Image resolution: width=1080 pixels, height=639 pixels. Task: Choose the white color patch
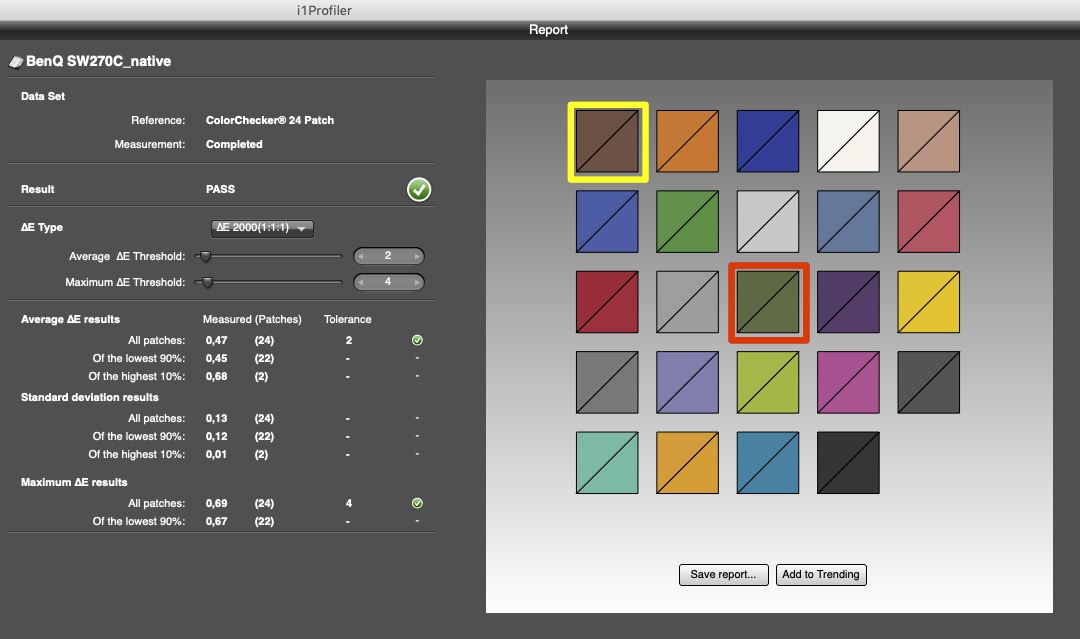coord(848,141)
